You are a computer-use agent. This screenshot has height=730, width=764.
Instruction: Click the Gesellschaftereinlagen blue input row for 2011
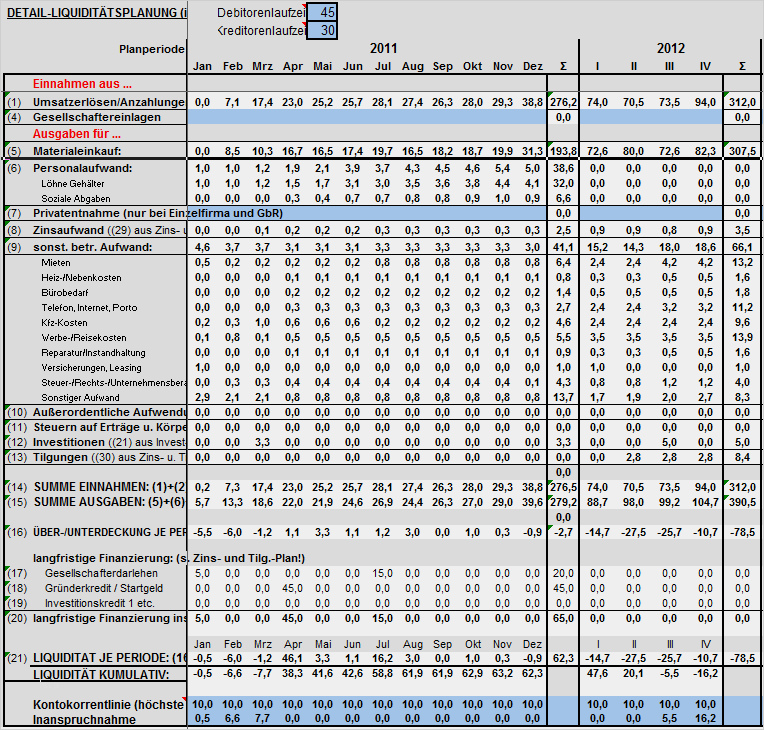tap(367, 117)
